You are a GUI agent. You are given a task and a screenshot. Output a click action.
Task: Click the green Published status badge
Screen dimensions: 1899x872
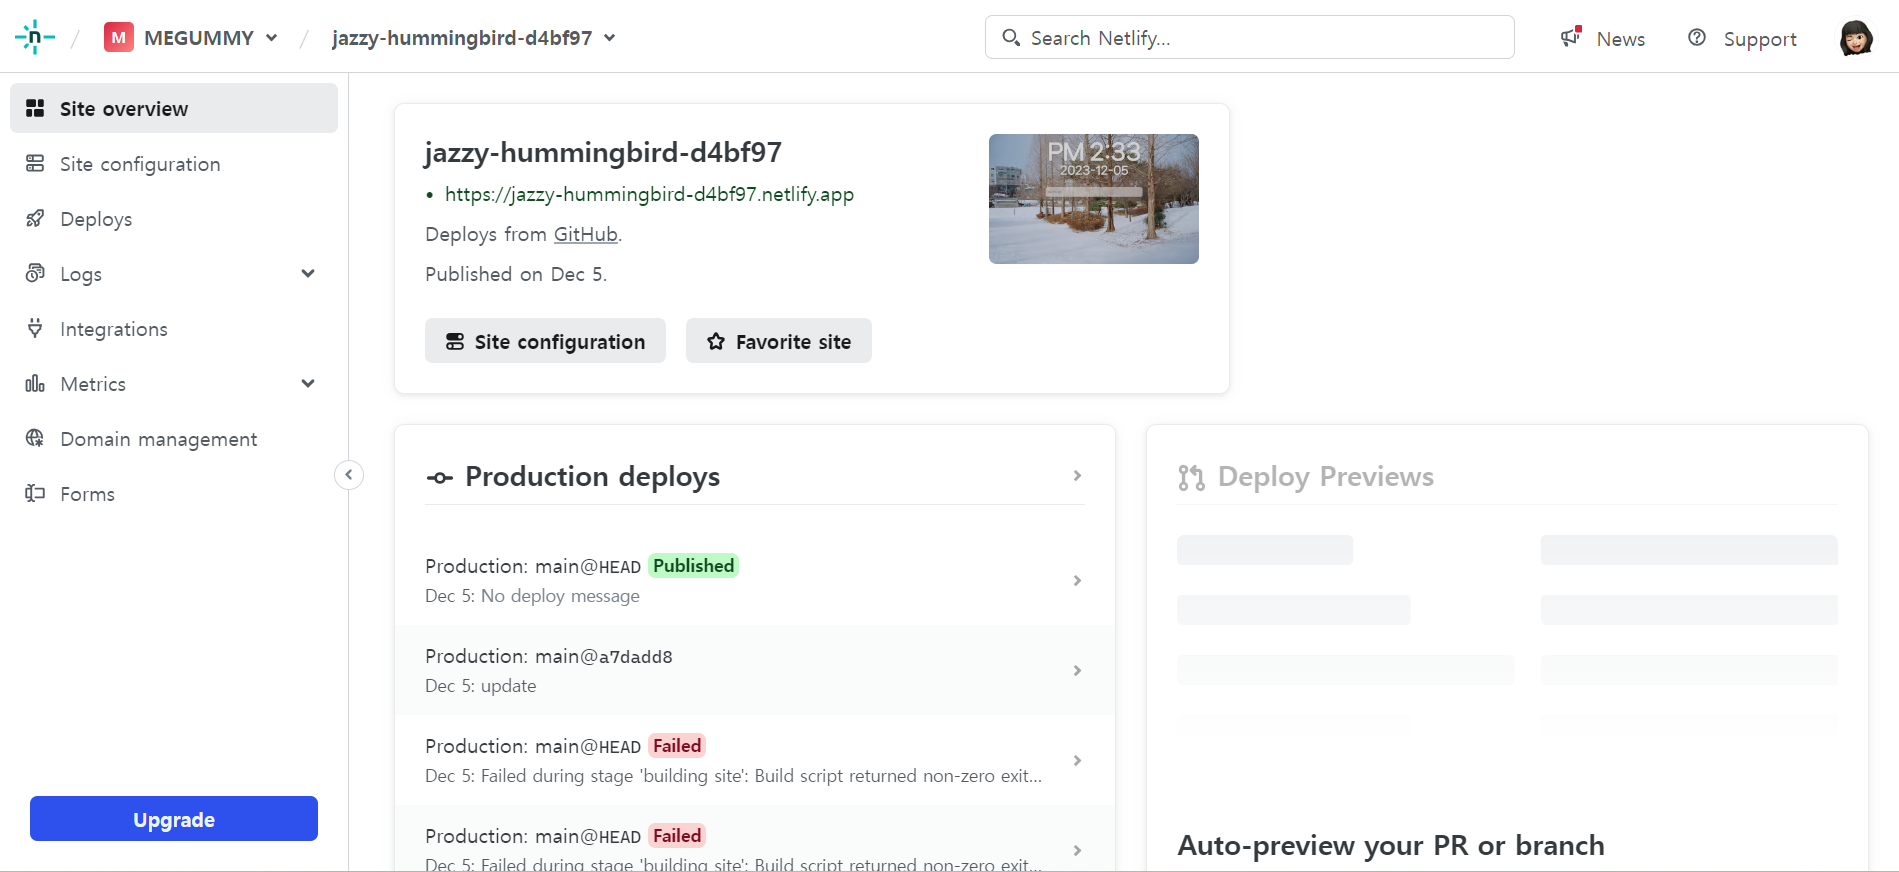click(694, 566)
